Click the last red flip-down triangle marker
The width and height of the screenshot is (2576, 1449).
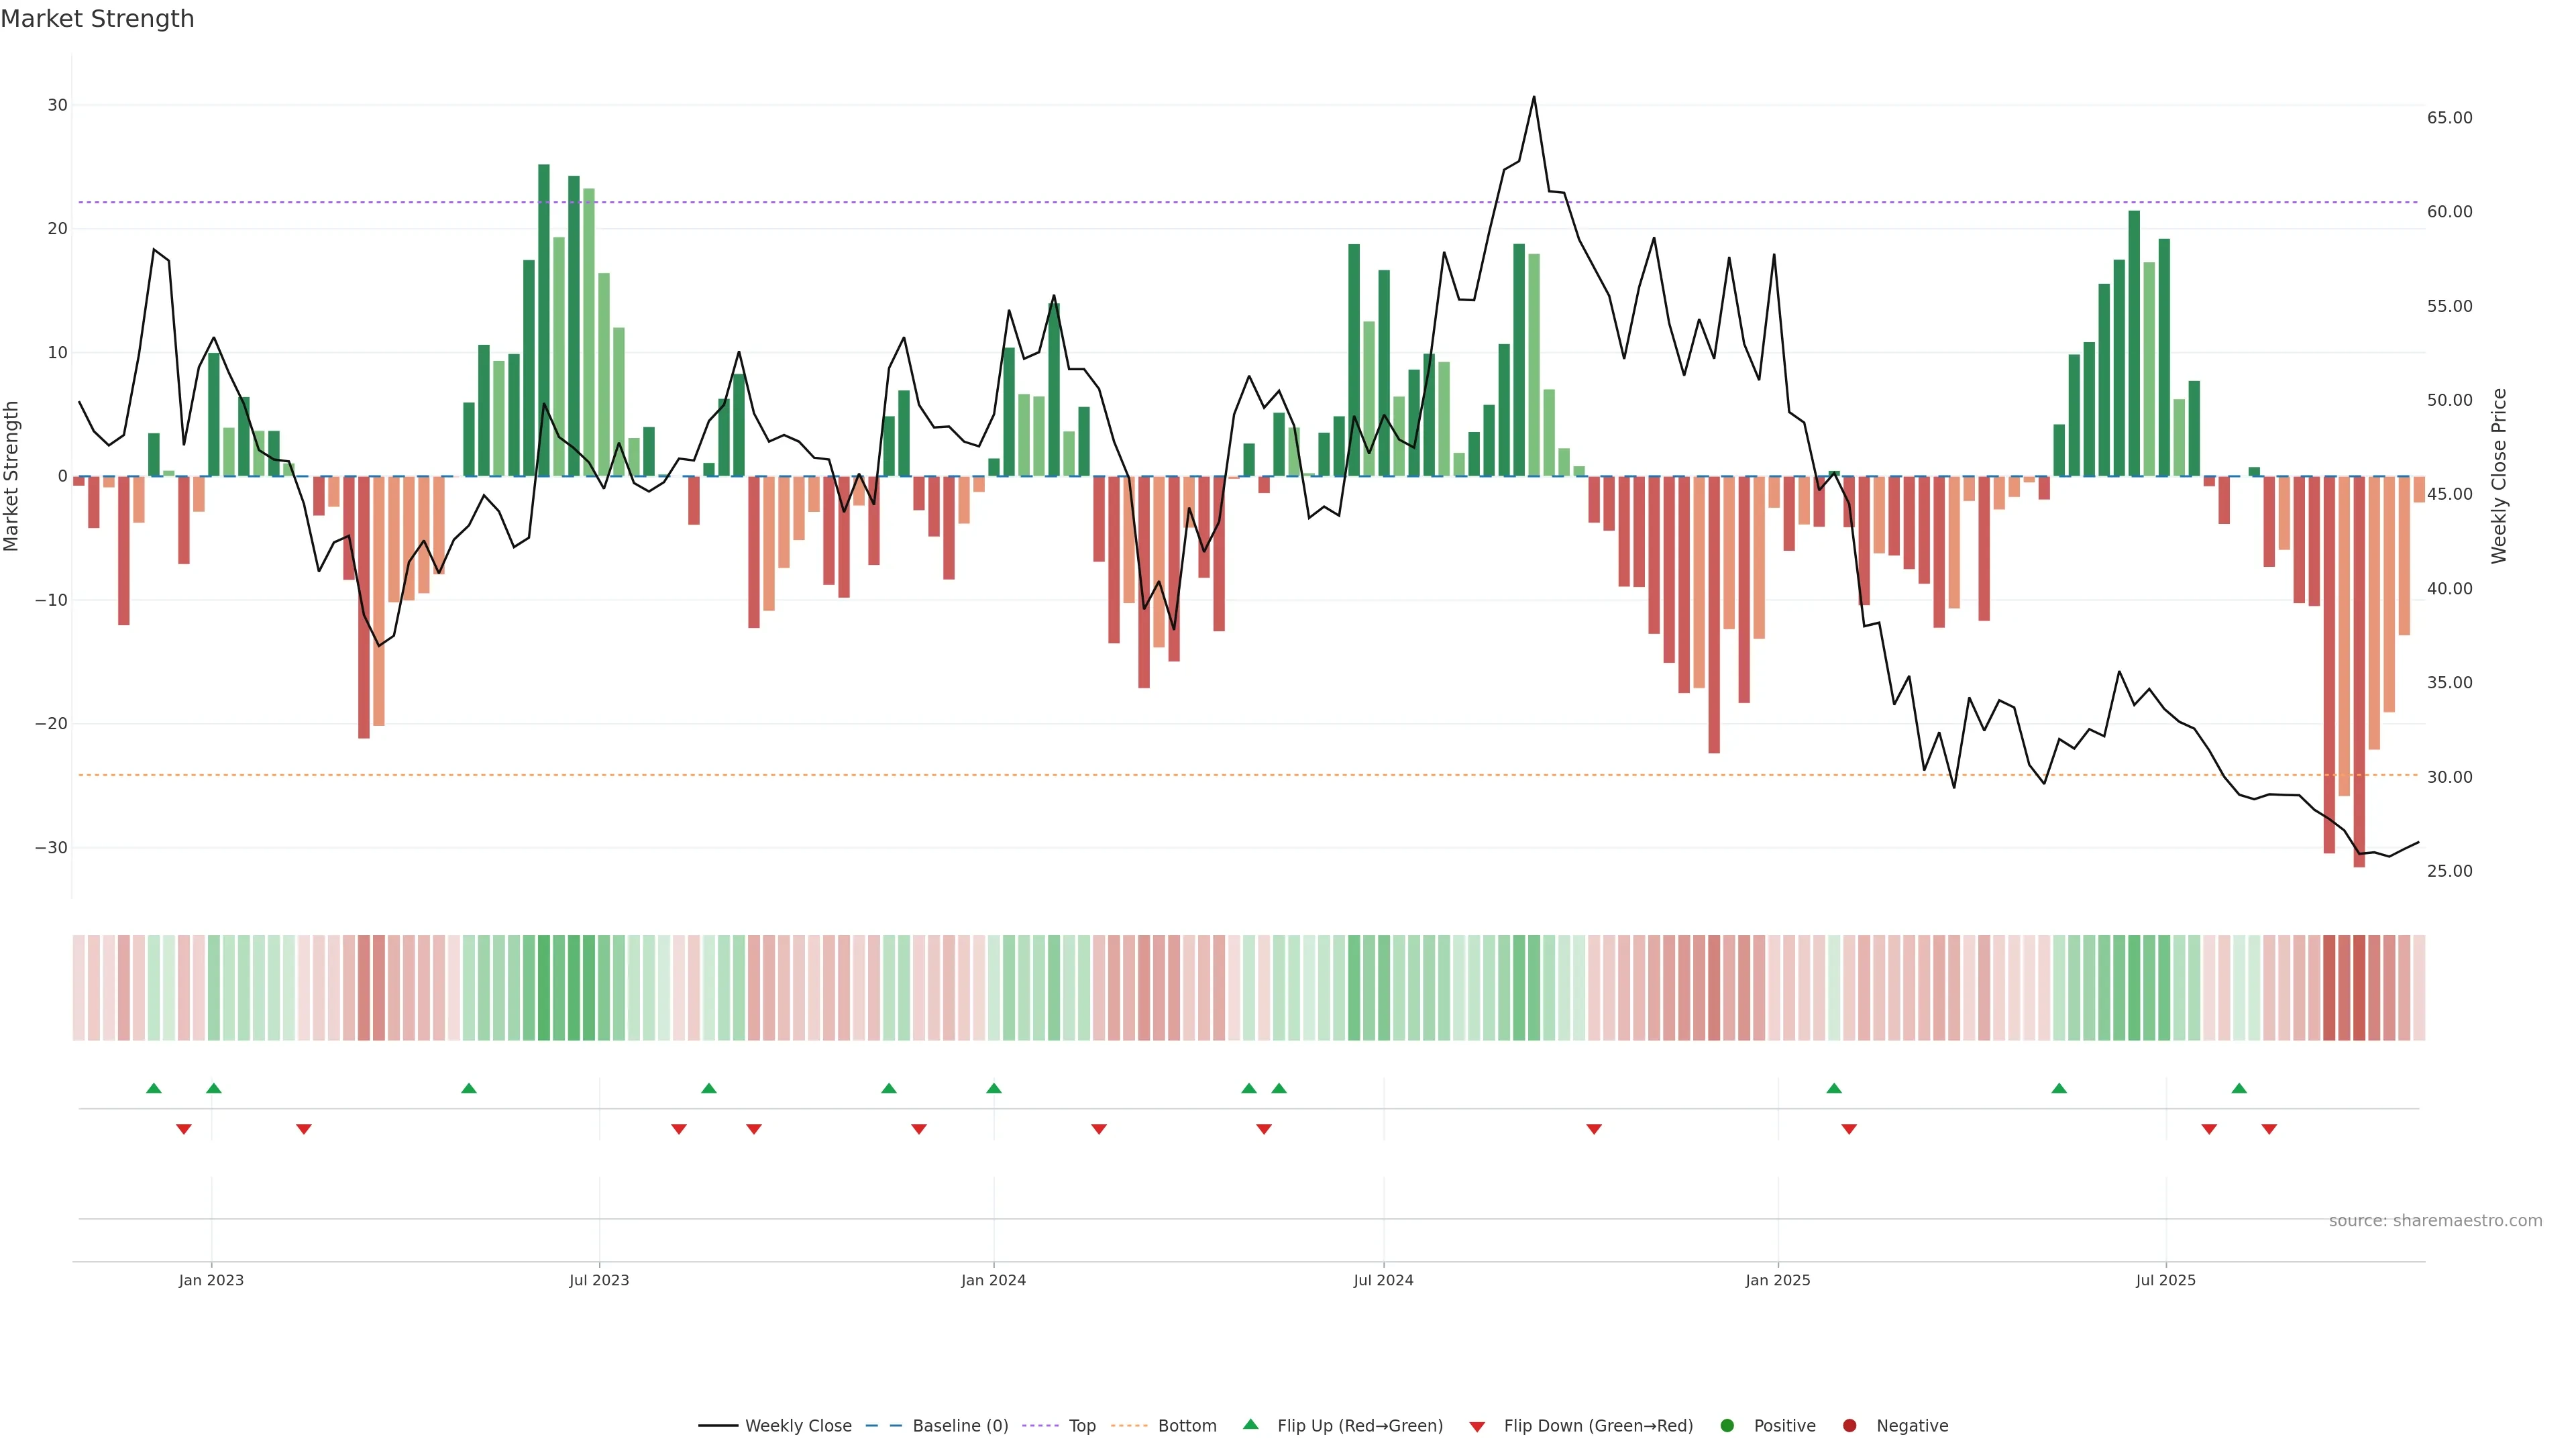[2269, 1129]
